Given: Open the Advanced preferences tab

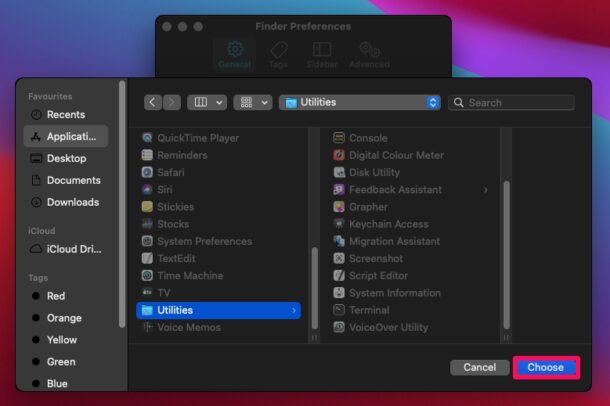Looking at the screenshot, I should (x=368, y=55).
